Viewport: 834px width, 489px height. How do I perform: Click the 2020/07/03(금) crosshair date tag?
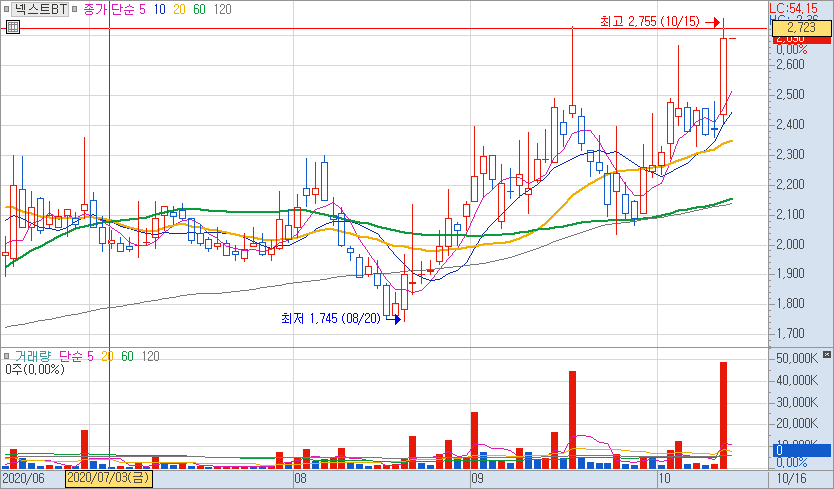[109, 478]
